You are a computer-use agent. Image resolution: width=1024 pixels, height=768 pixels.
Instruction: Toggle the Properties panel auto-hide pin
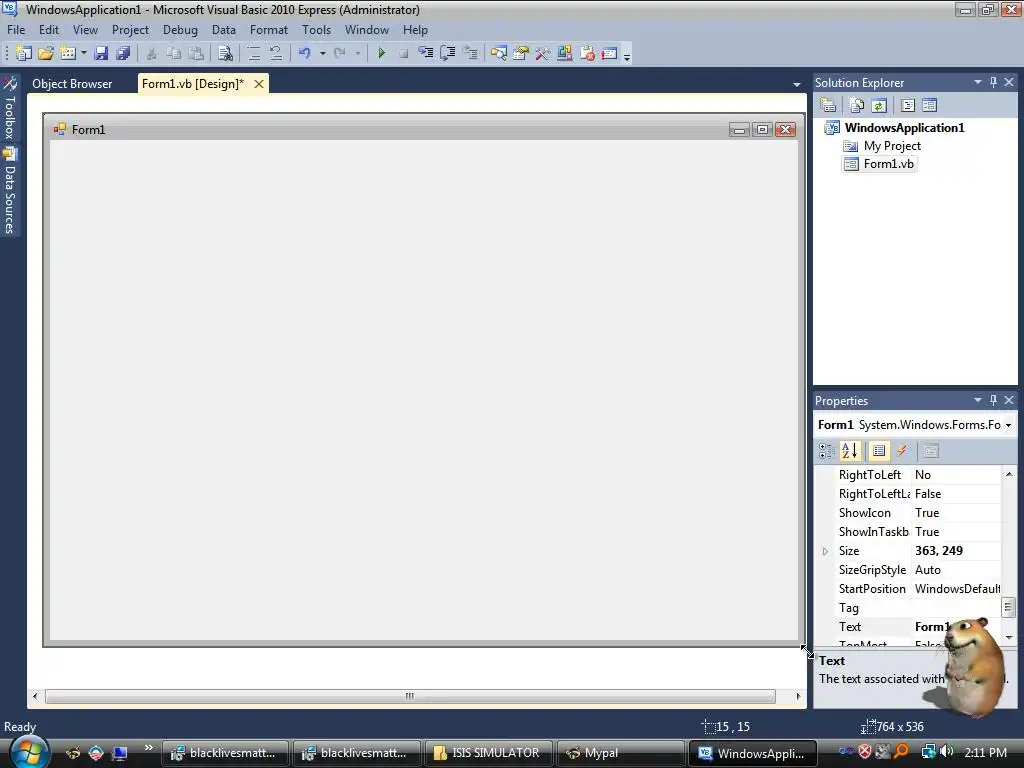(993, 400)
